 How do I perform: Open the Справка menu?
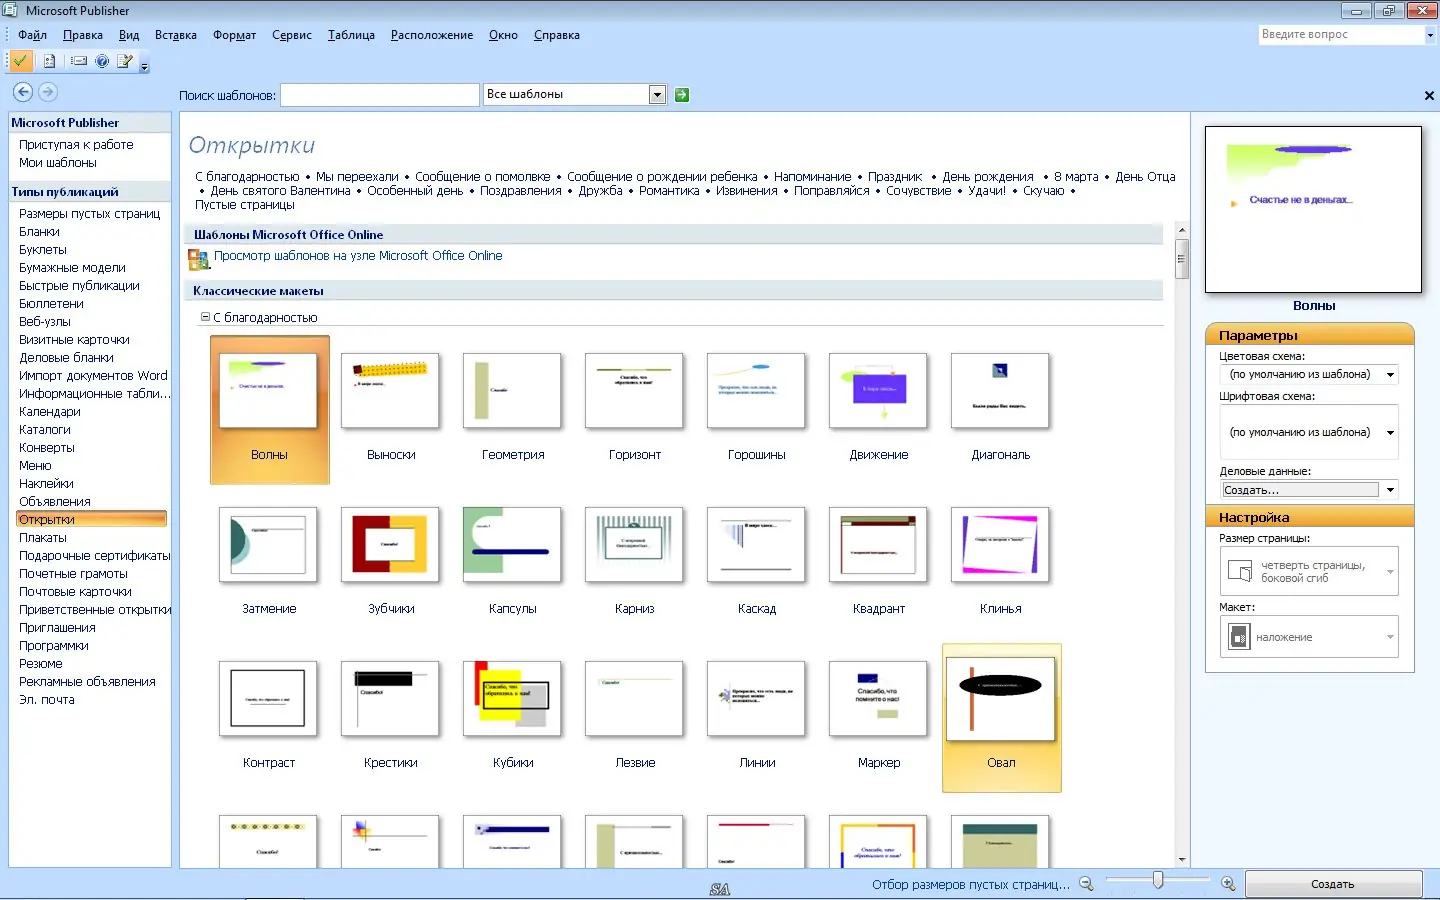(x=557, y=35)
